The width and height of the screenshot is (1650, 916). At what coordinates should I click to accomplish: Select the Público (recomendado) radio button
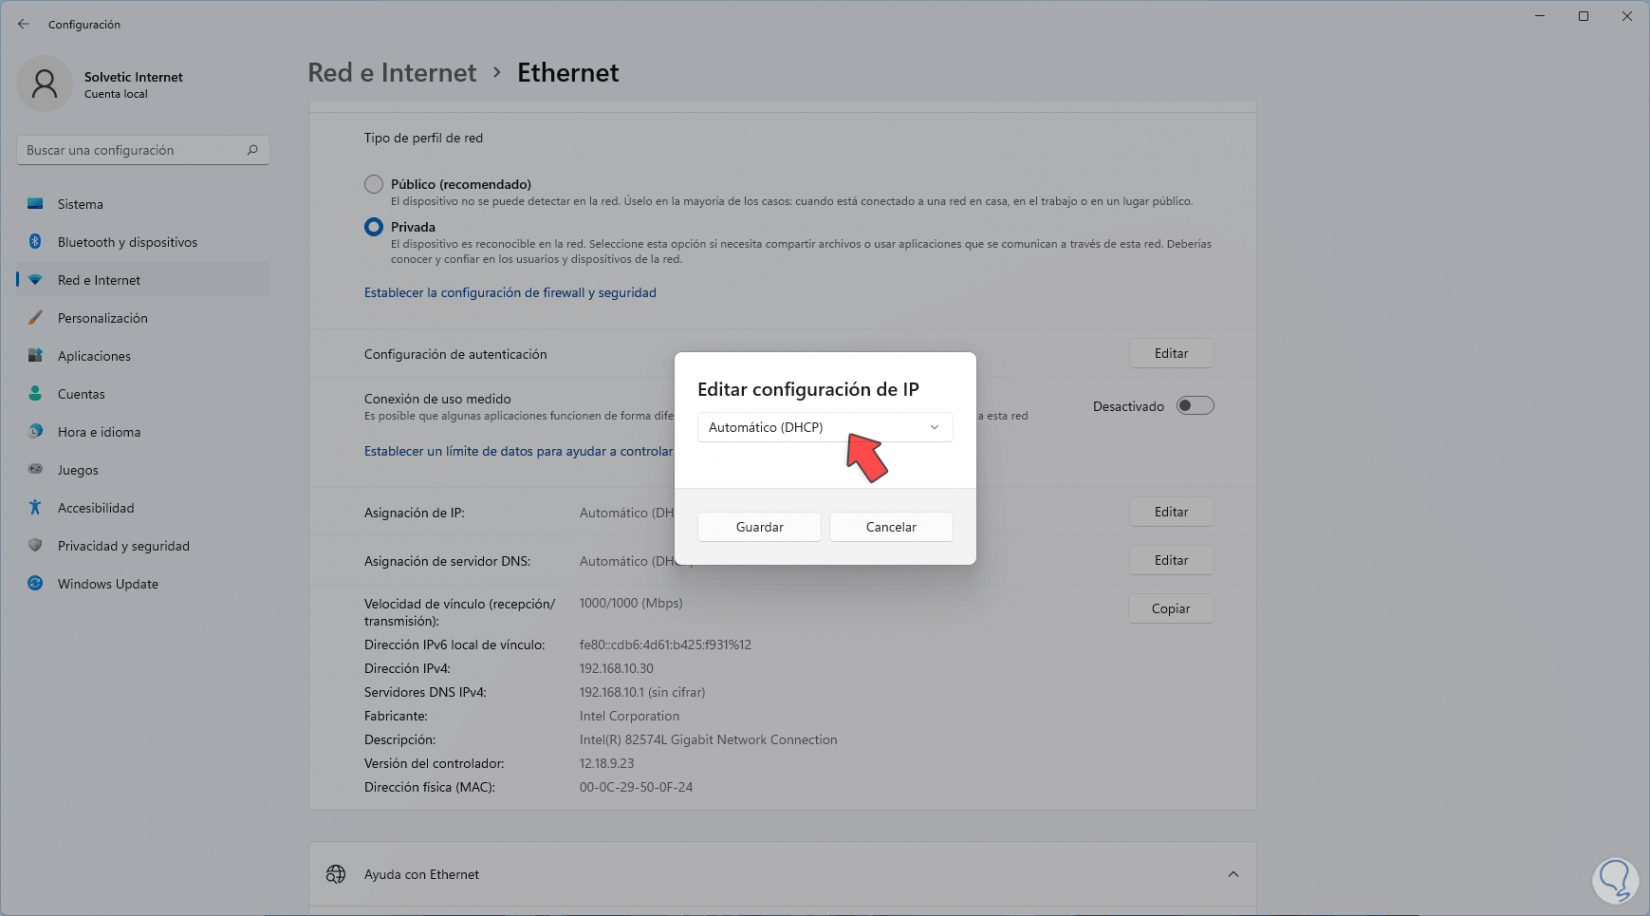tap(374, 184)
